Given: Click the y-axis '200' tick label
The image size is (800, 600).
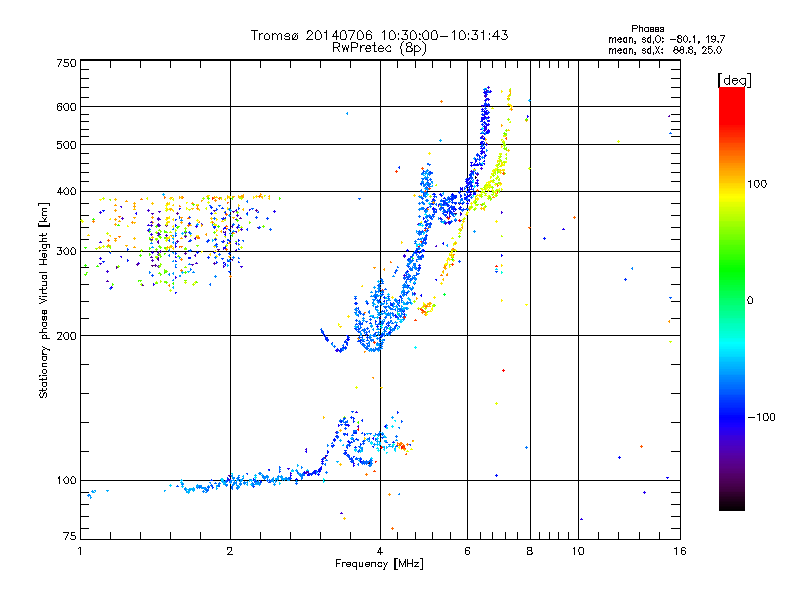Looking at the screenshot, I should [67, 336].
